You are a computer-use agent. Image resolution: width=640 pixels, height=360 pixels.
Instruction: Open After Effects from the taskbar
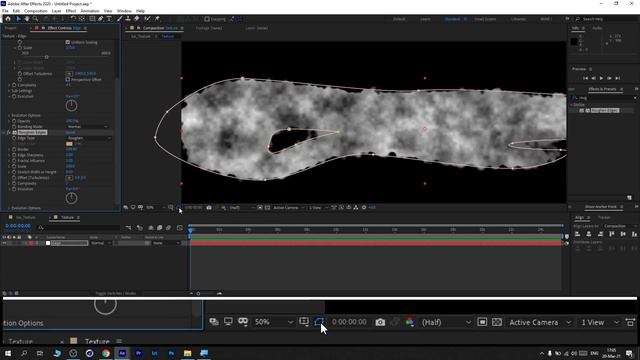point(122,353)
